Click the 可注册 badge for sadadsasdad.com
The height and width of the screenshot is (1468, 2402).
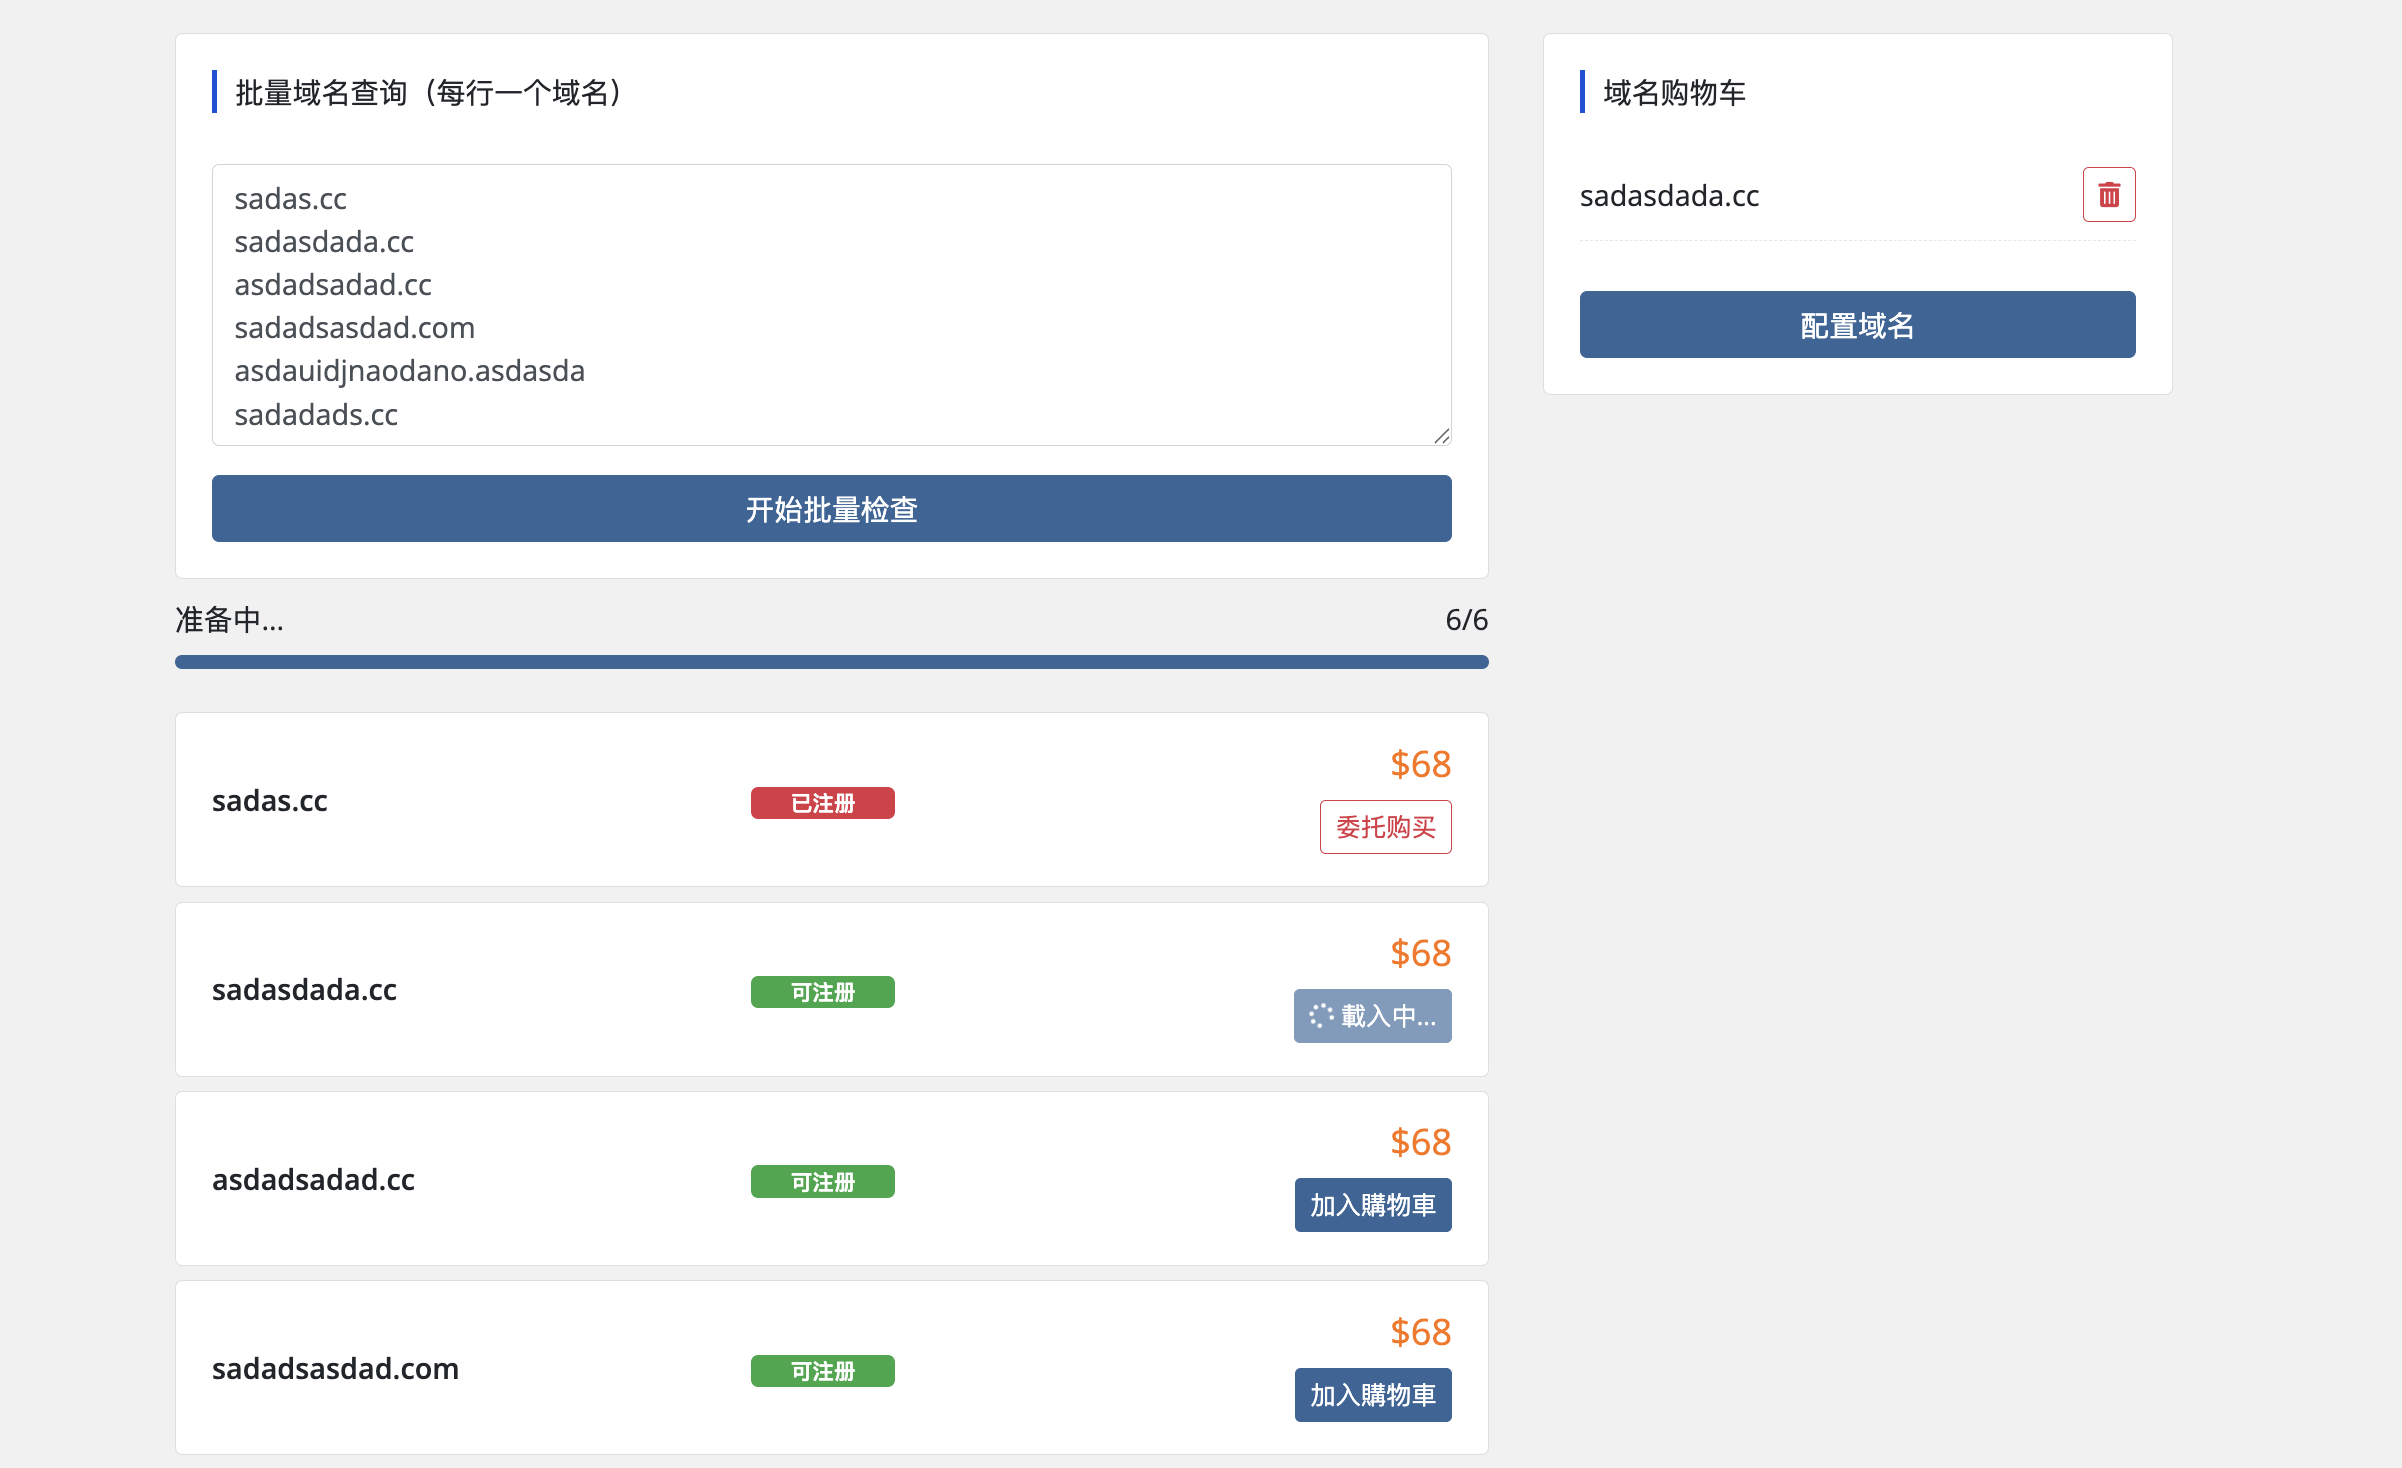tap(822, 1371)
